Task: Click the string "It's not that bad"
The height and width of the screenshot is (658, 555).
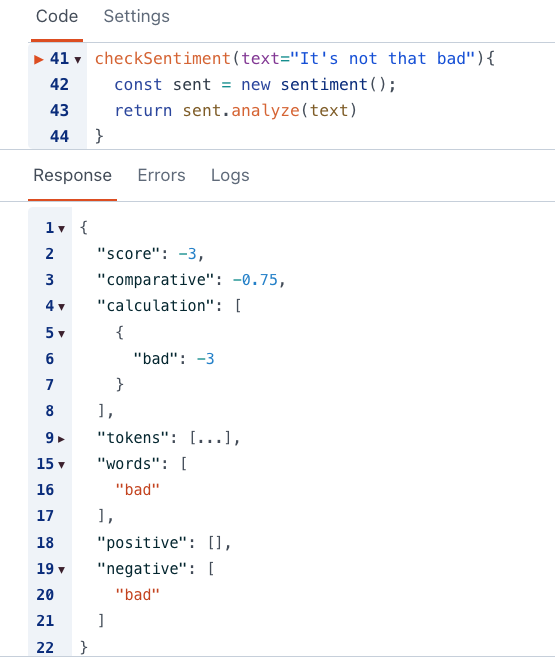Action: tap(382, 59)
